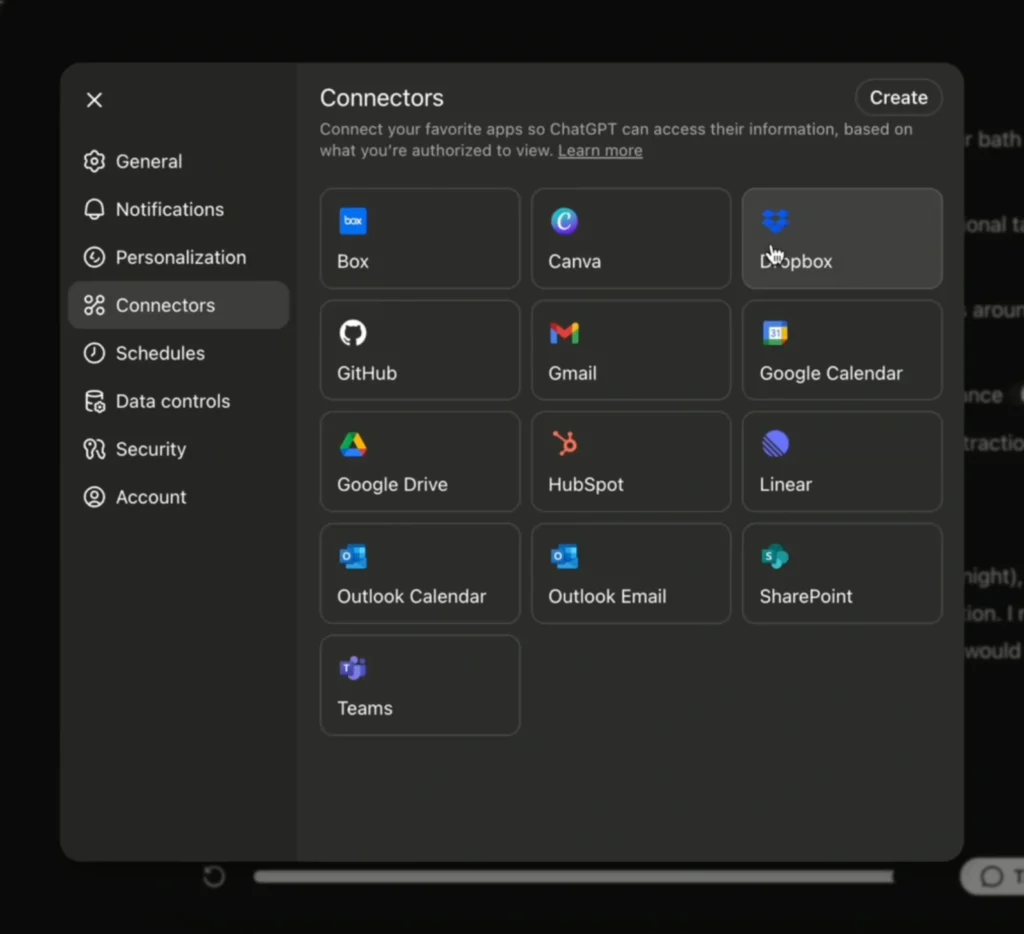Image resolution: width=1024 pixels, height=934 pixels.
Task: Click the Notifications bell icon
Action: tap(94, 209)
